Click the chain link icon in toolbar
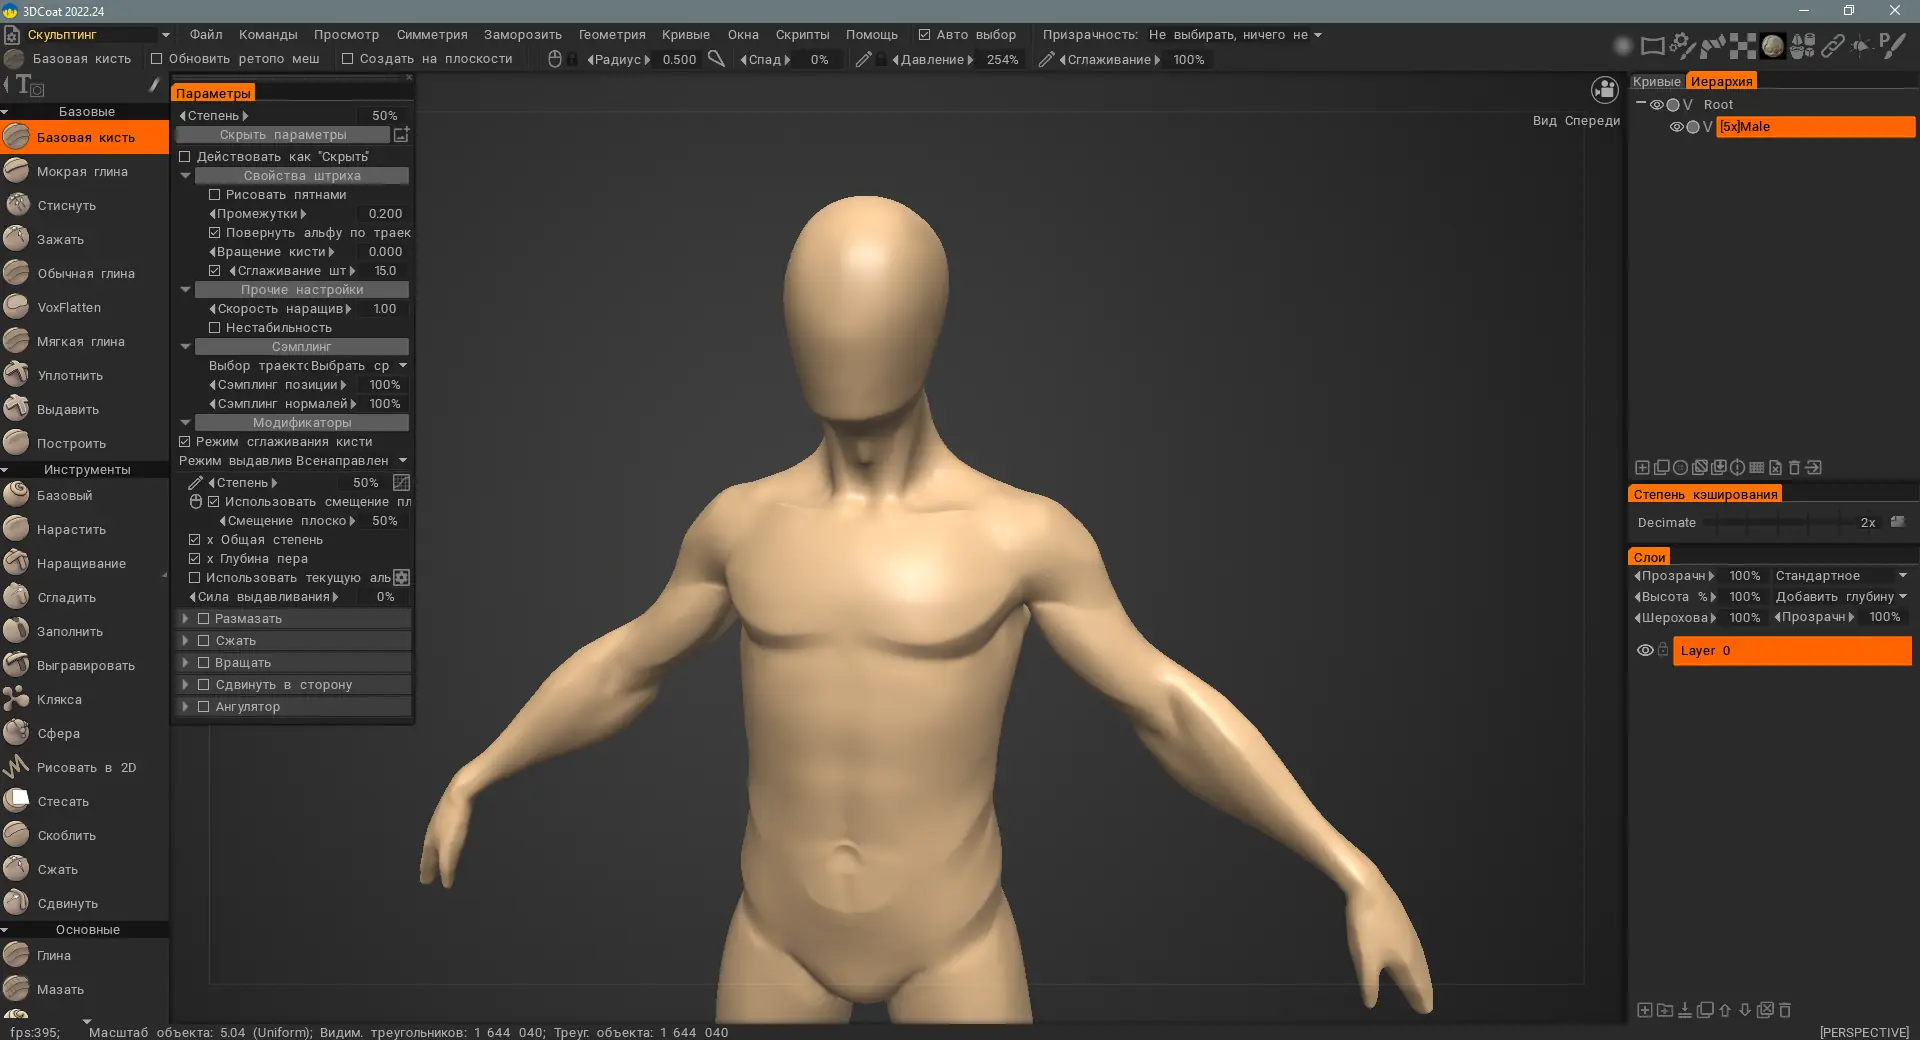Screen dimensions: 1920x1040 pyautogui.click(x=1832, y=46)
